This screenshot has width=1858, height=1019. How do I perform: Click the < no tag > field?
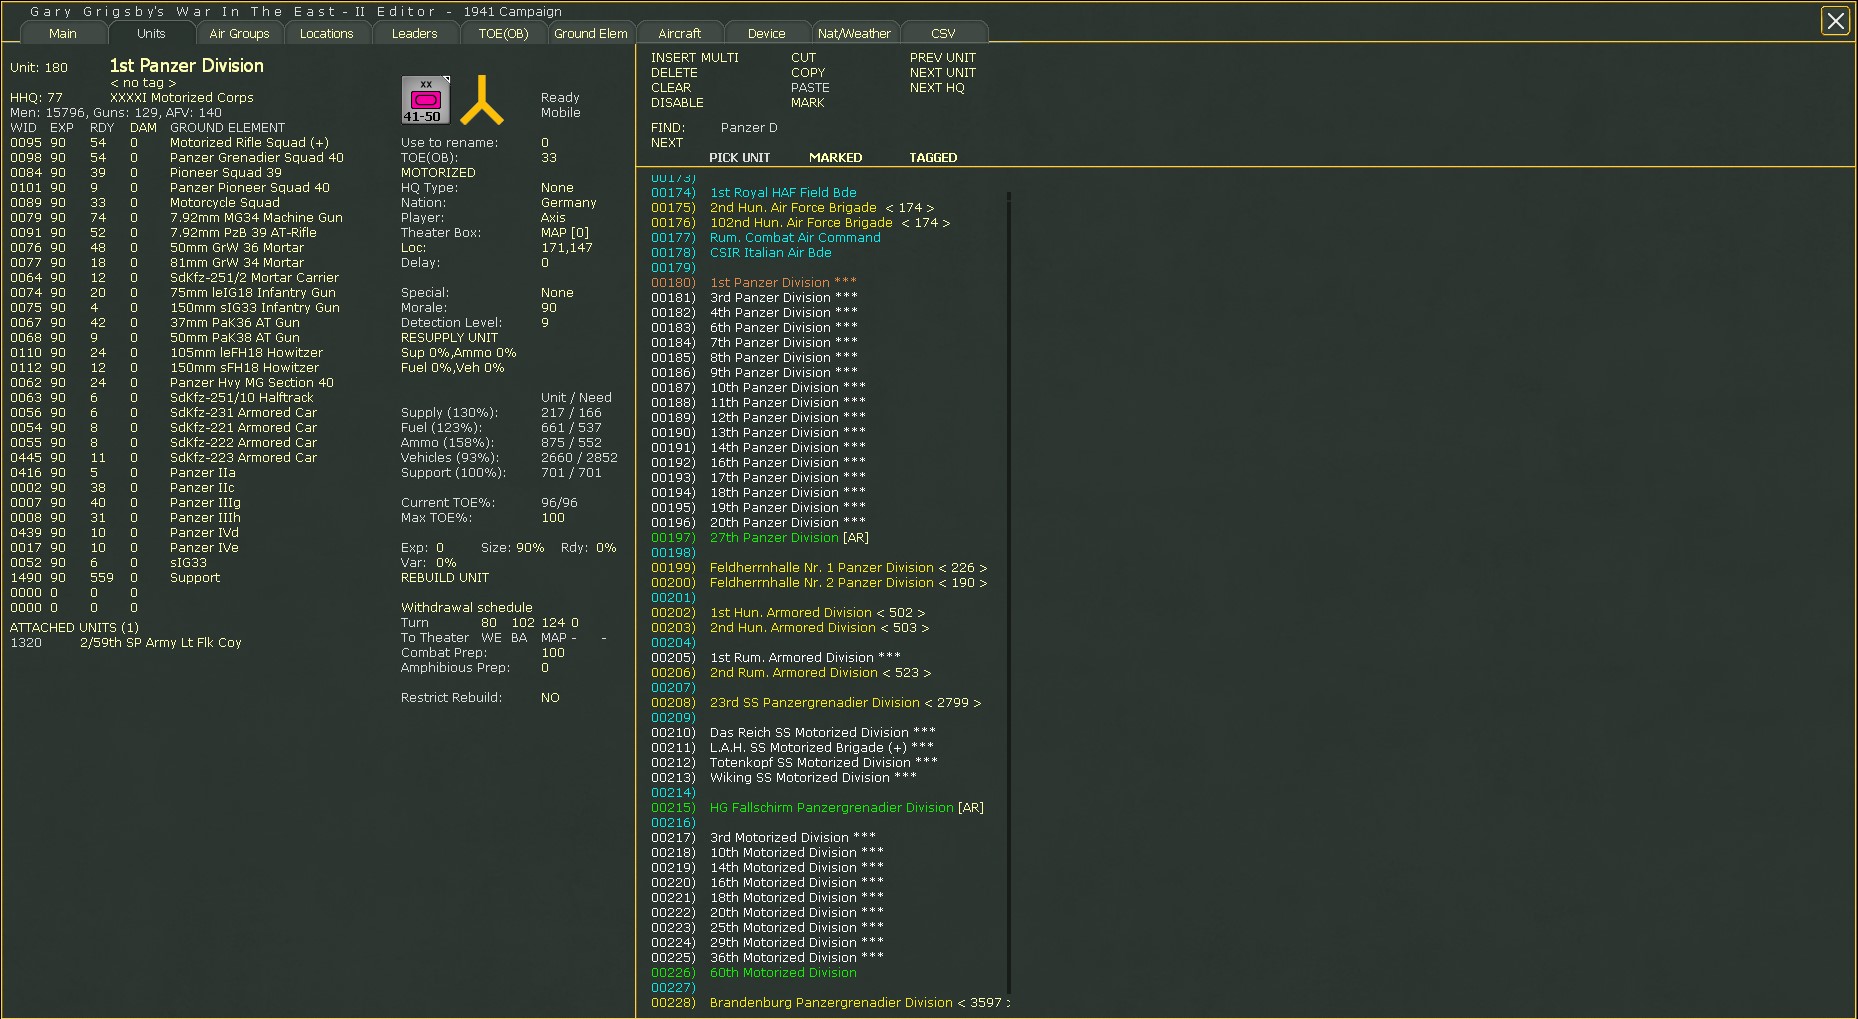pyautogui.click(x=143, y=83)
